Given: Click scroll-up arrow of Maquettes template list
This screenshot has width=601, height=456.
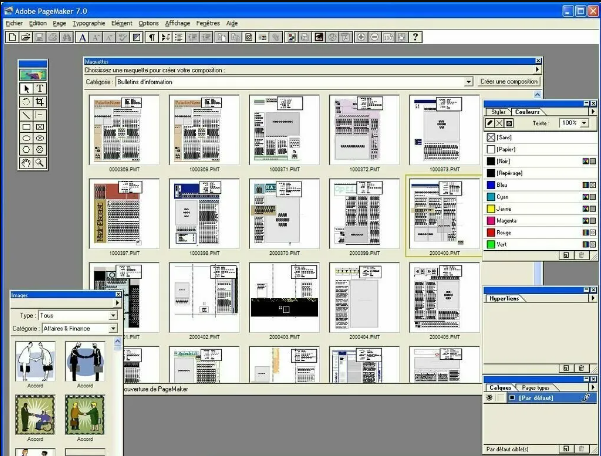Looking at the screenshot, I should [537, 94].
